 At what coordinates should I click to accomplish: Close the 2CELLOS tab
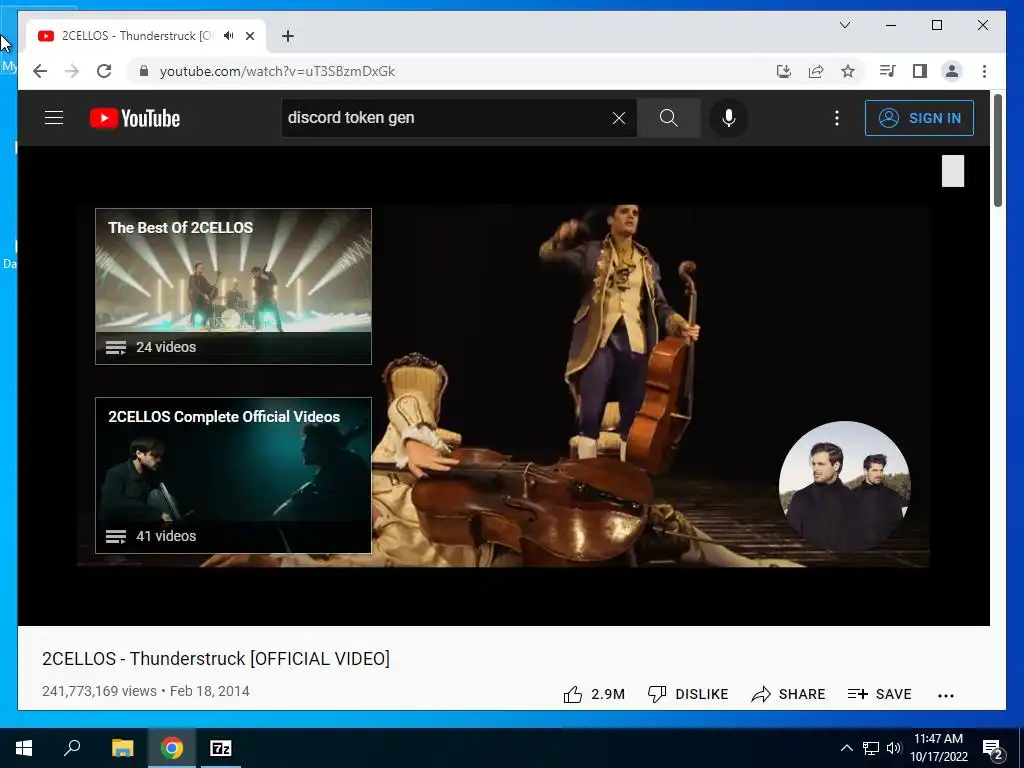(249, 36)
